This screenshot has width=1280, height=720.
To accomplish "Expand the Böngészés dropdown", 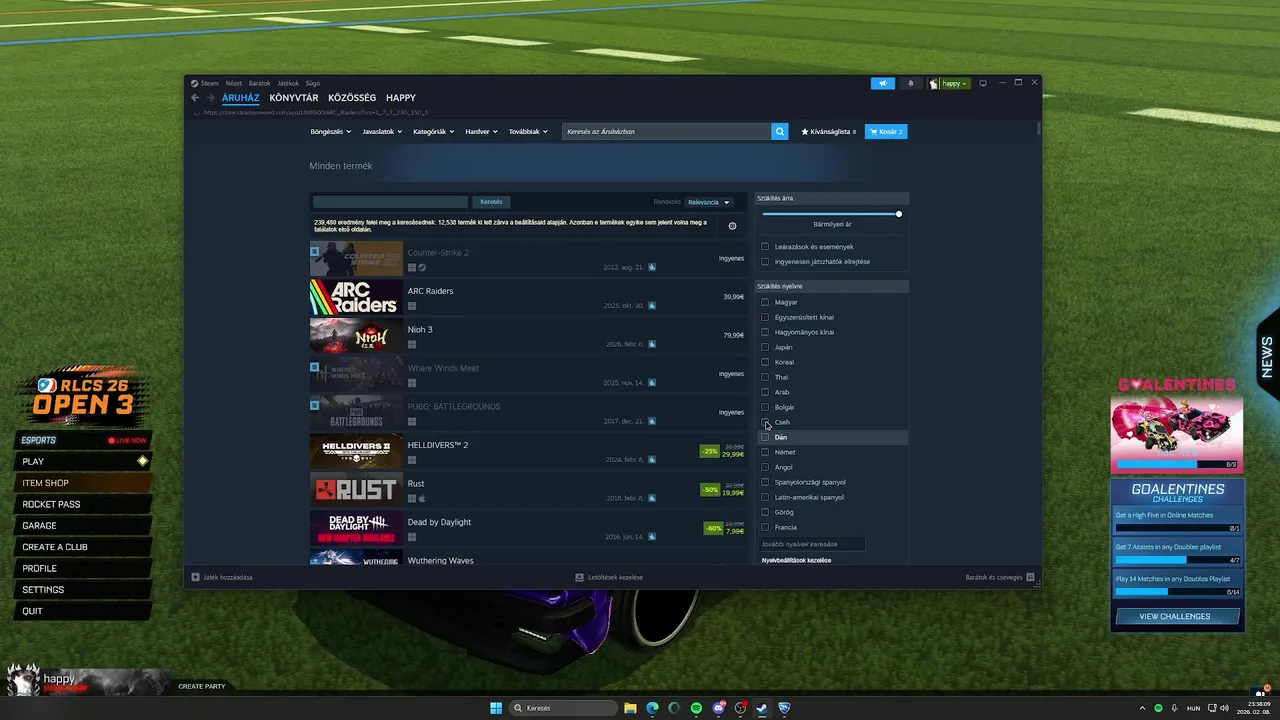I will (330, 132).
